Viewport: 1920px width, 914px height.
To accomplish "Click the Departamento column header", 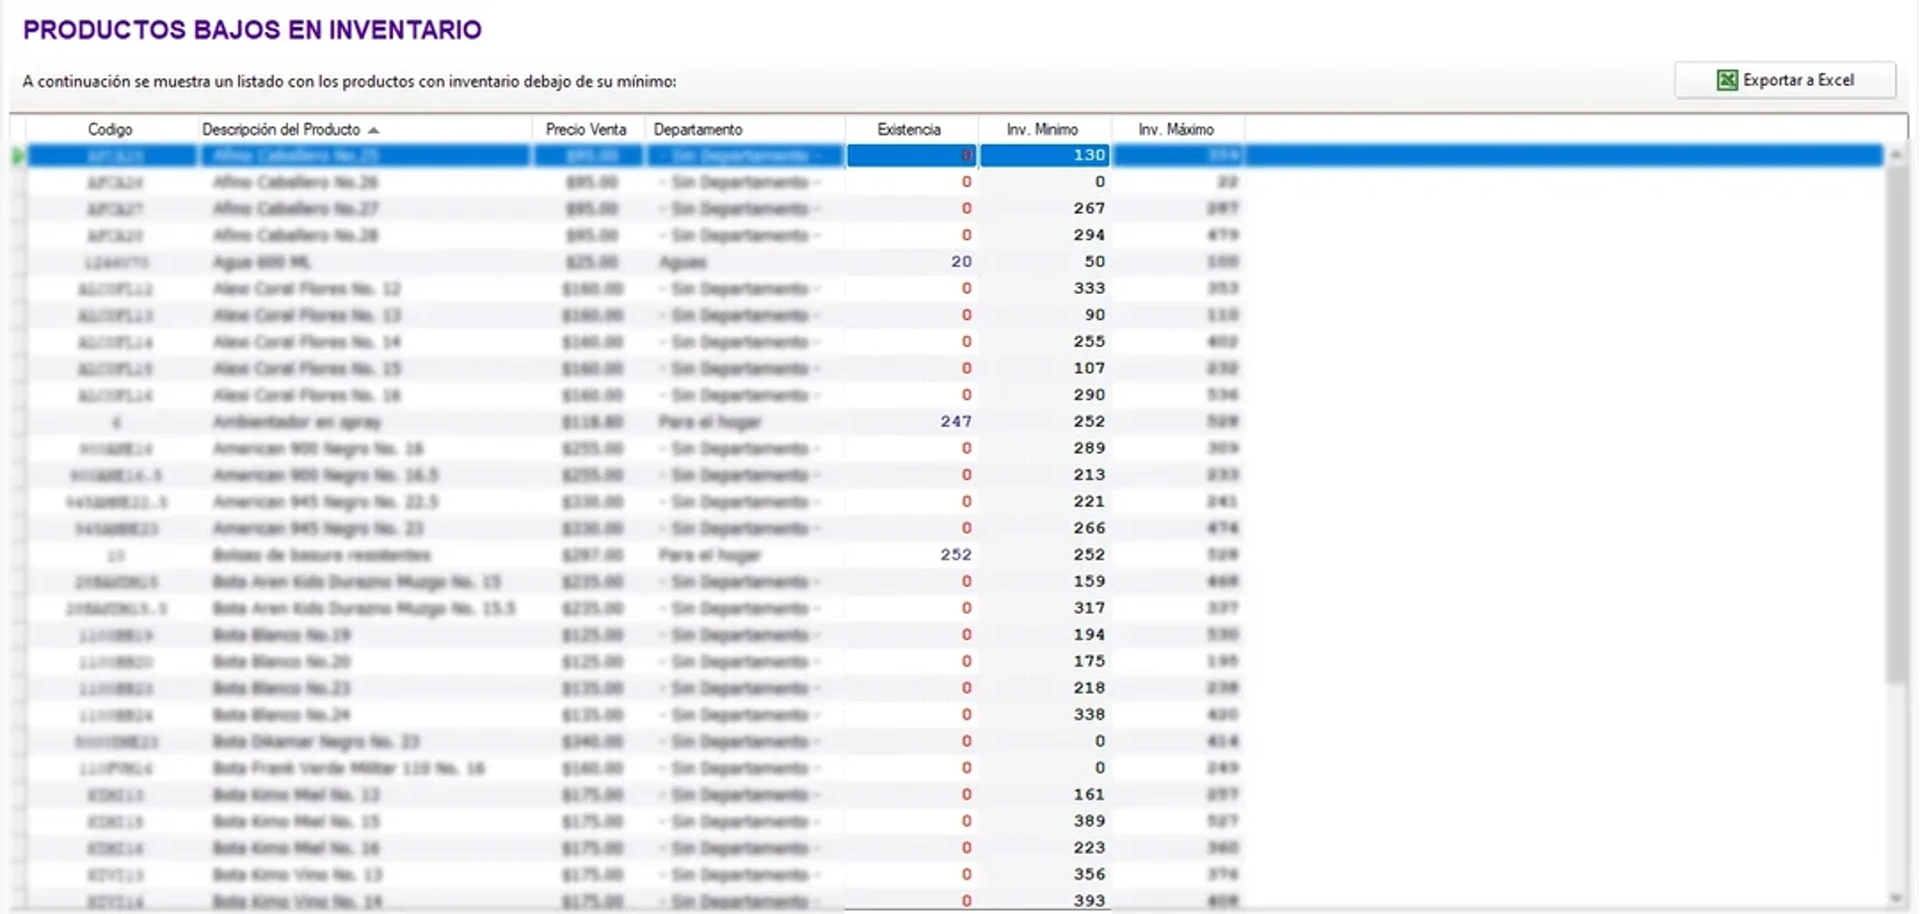I will [x=698, y=129].
